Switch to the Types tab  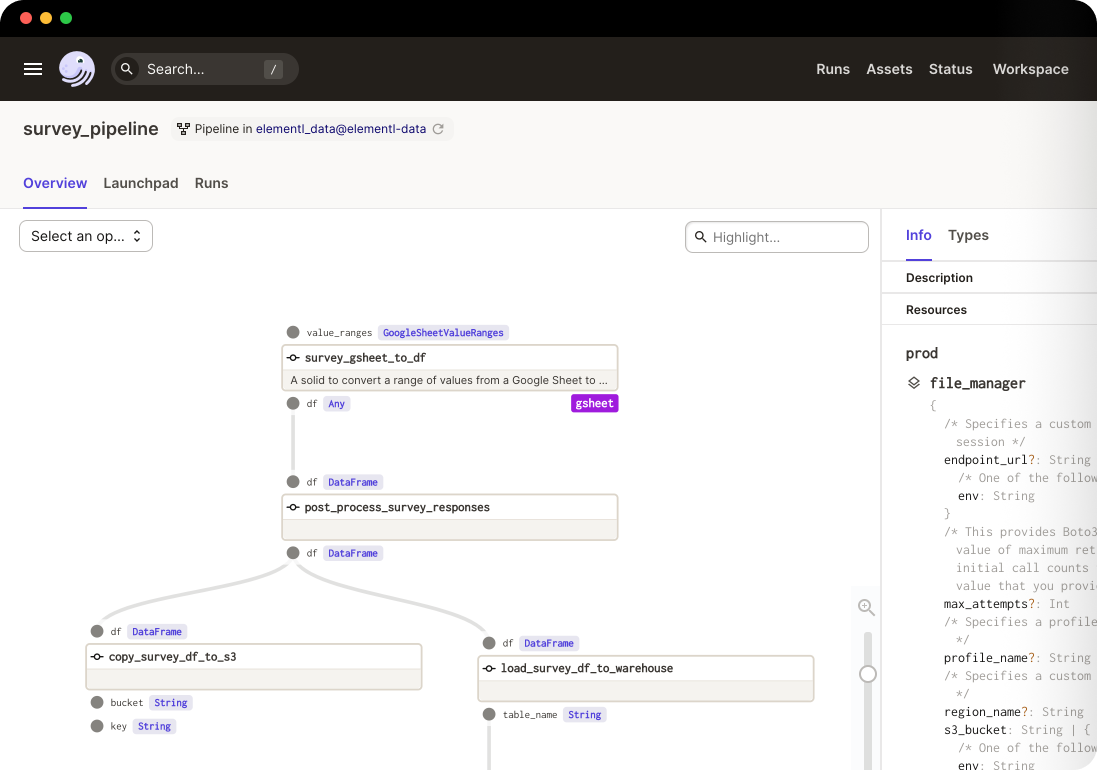click(x=968, y=235)
